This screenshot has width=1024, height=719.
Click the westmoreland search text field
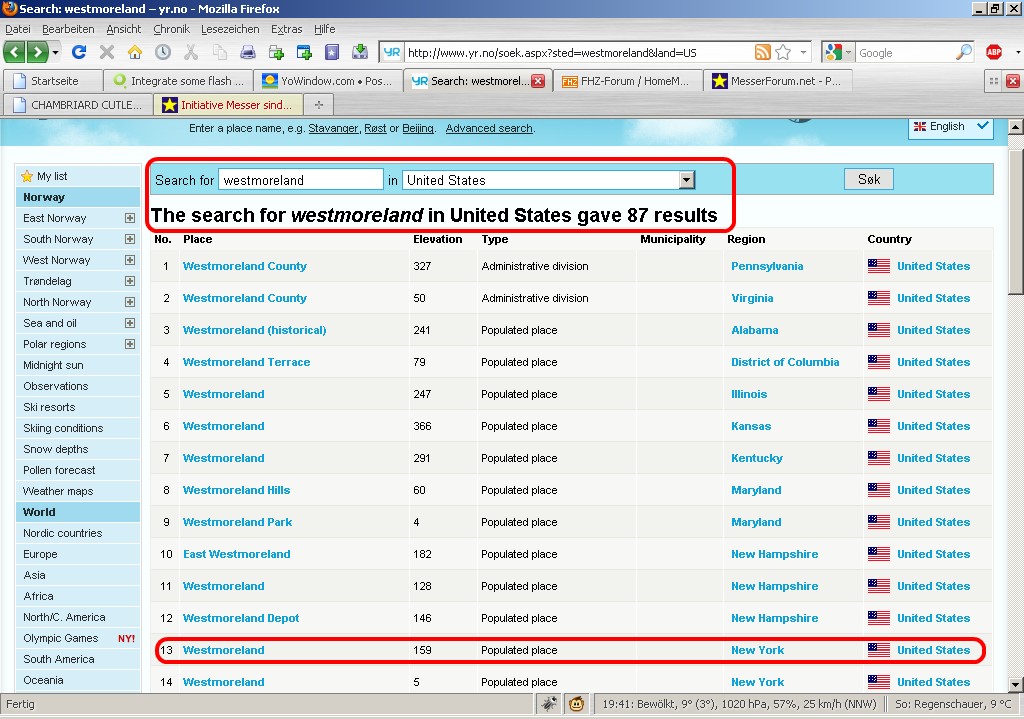300,180
